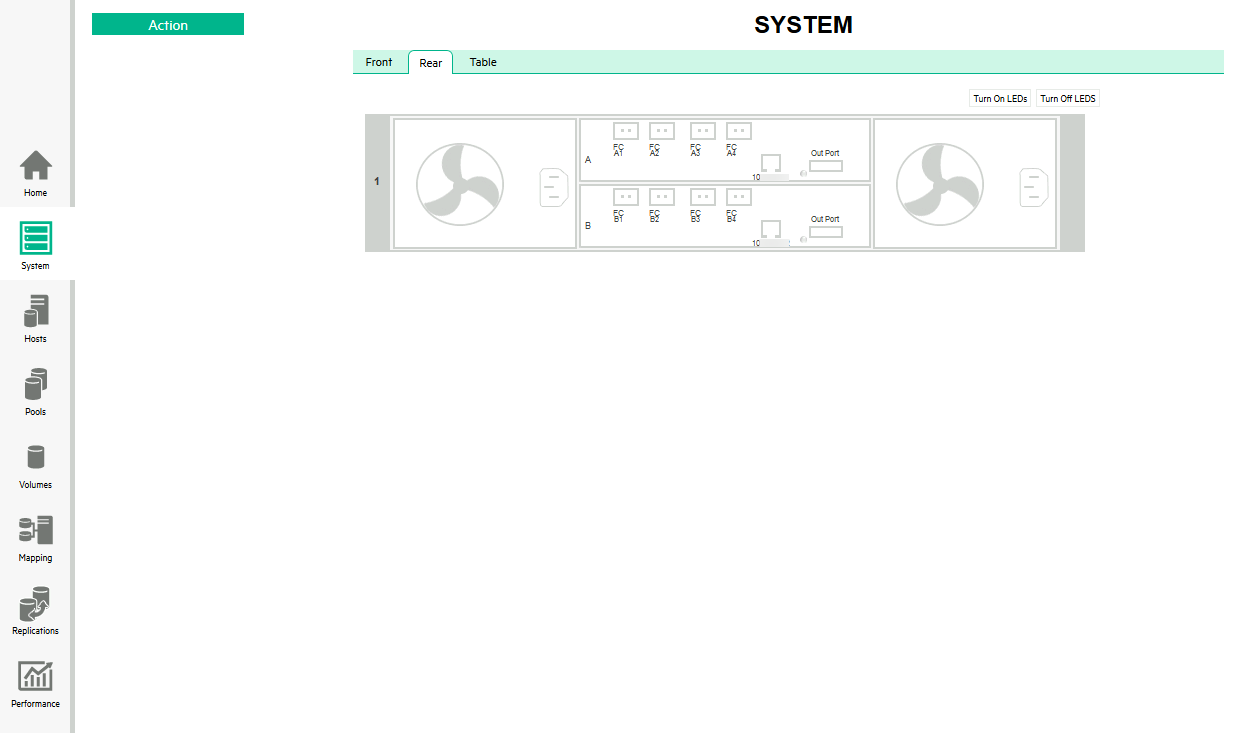Open the Action menu
Viewport: 1233px width, 733px height.
point(168,24)
